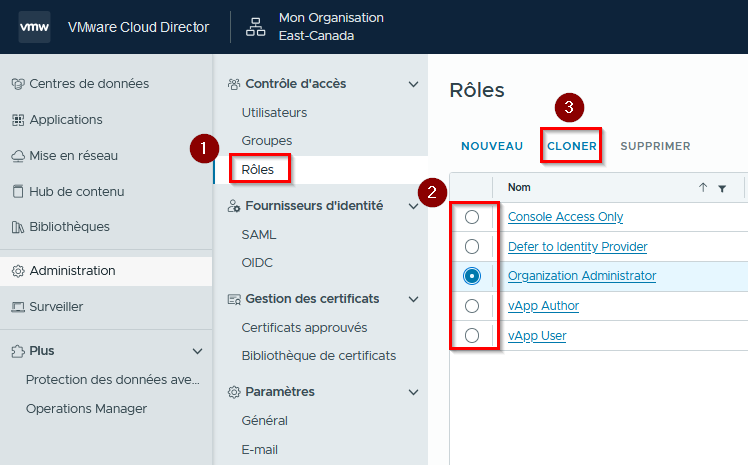Select the Organization Administrator radio button
The image size is (748, 465).
coord(472,276)
